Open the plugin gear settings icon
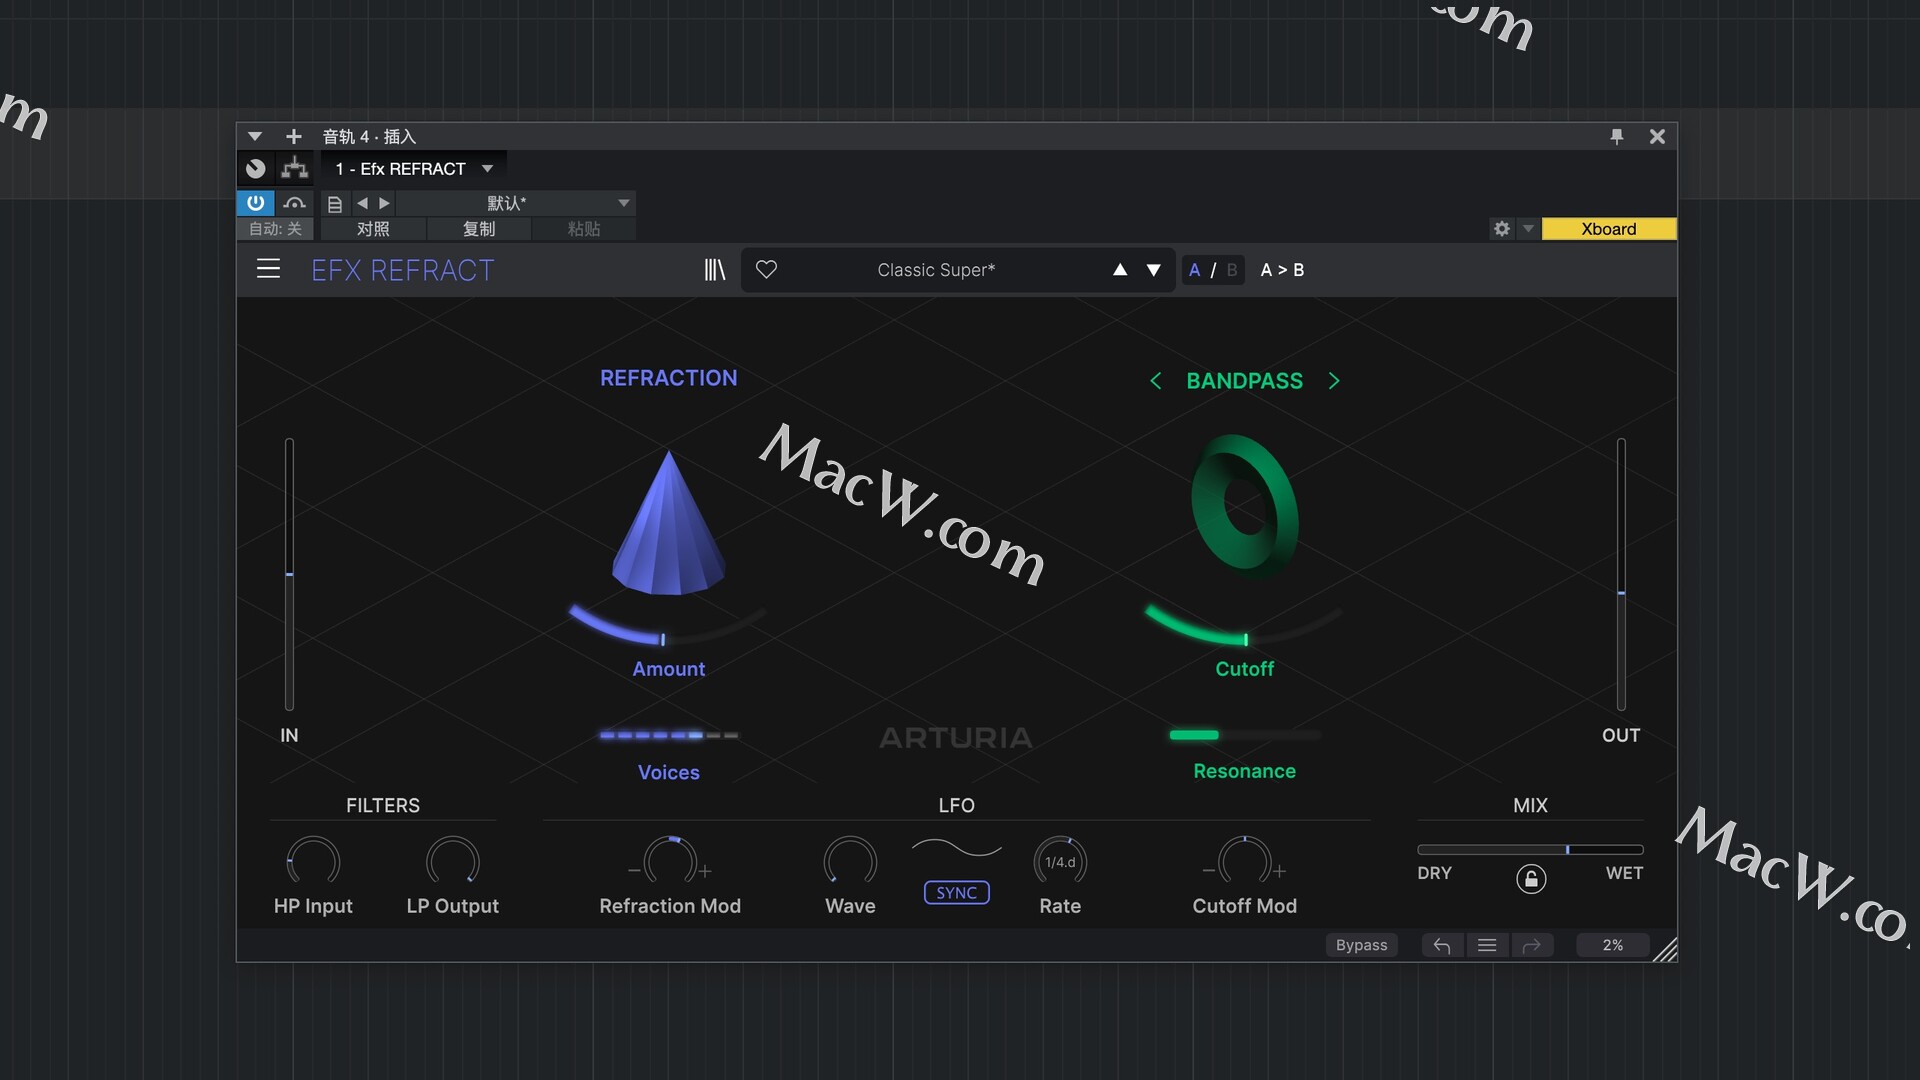1920x1080 pixels. tap(1502, 229)
